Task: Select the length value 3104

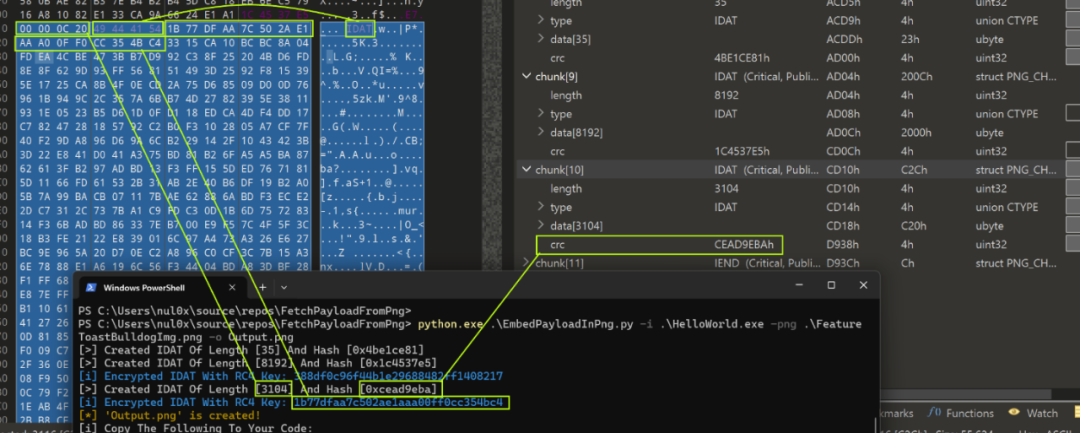Action: (x=726, y=188)
